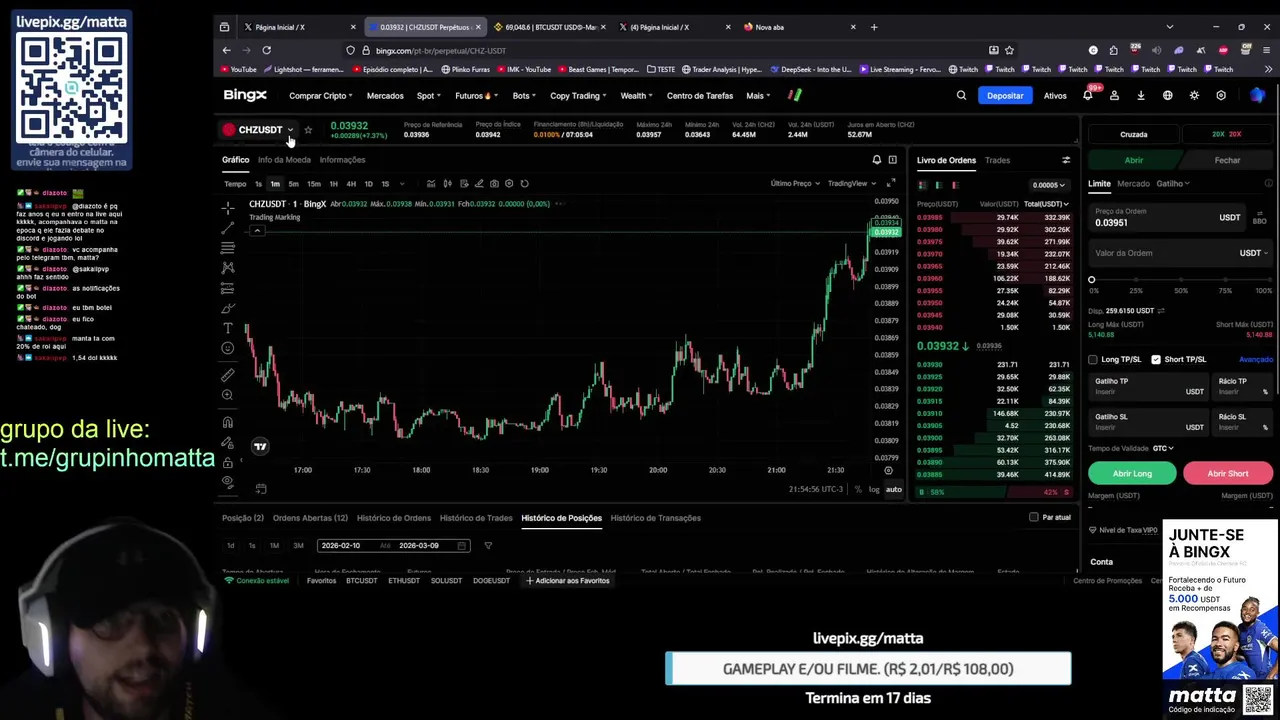
Task: Click the BBO price swap icon
Action: tap(1259, 219)
